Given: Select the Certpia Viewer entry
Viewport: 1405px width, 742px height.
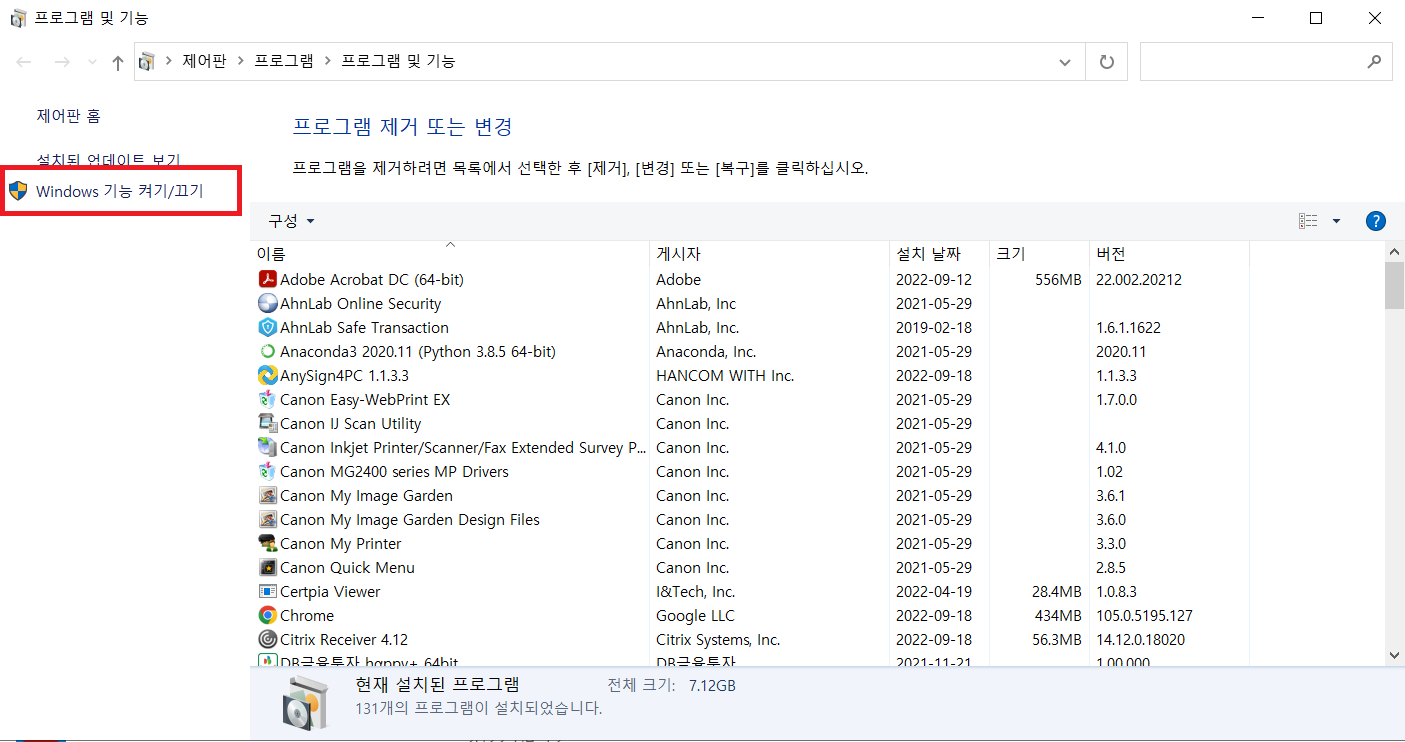Looking at the screenshot, I should 330,592.
